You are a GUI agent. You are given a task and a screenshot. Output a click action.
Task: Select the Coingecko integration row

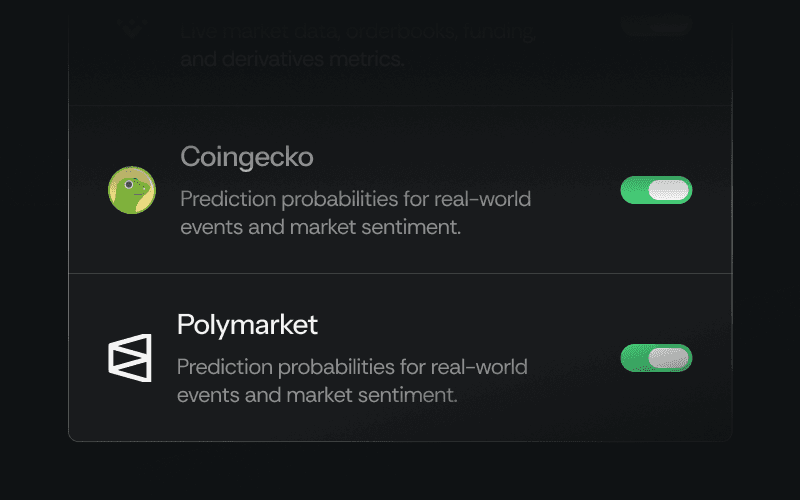[401, 189]
